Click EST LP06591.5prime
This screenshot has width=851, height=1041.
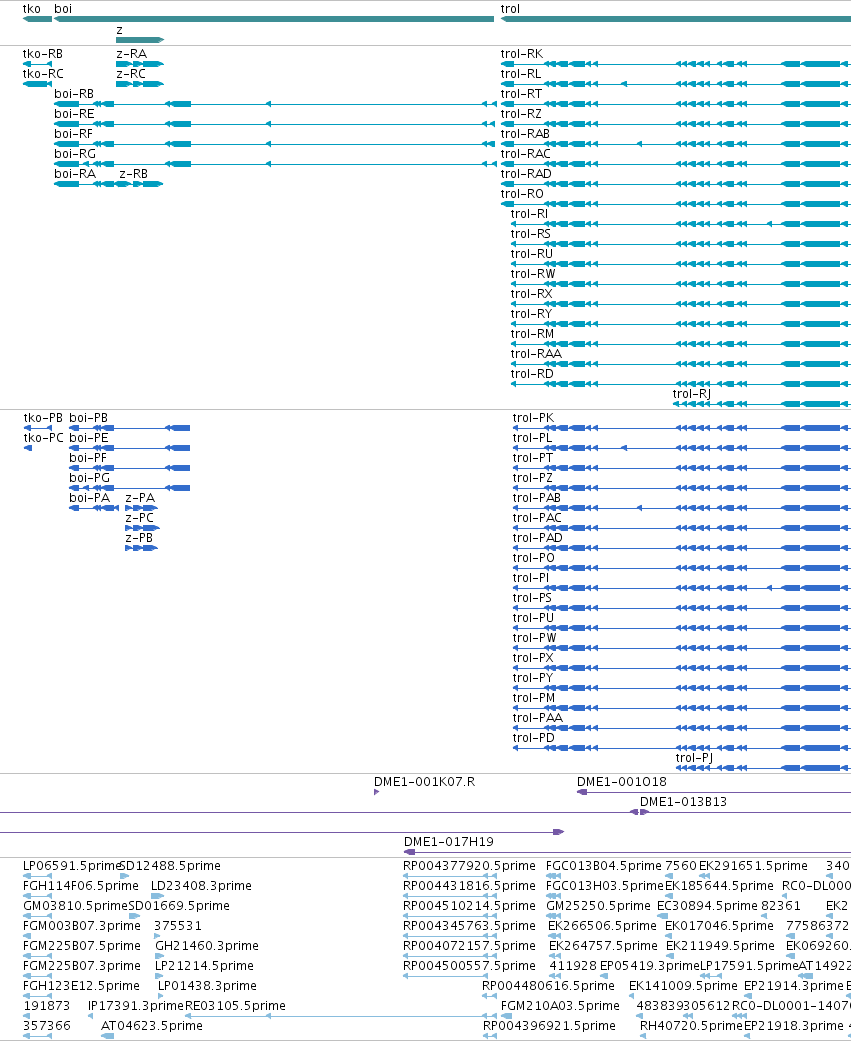pyautogui.click(x=72, y=866)
